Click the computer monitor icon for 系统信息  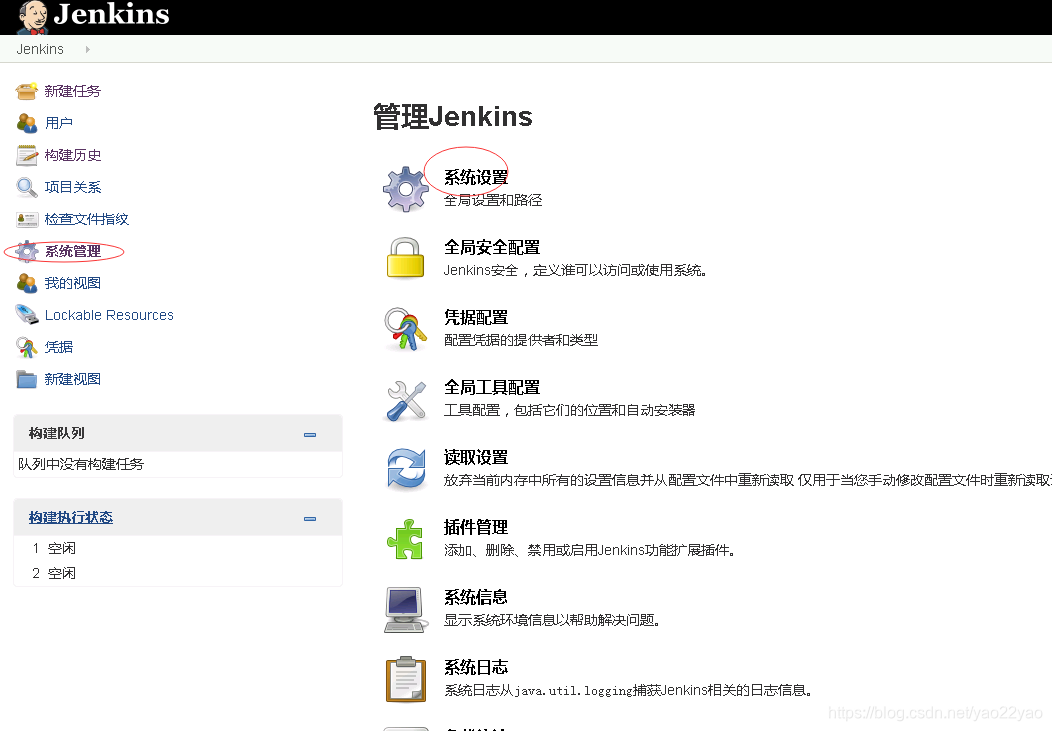pyautogui.click(x=405, y=610)
